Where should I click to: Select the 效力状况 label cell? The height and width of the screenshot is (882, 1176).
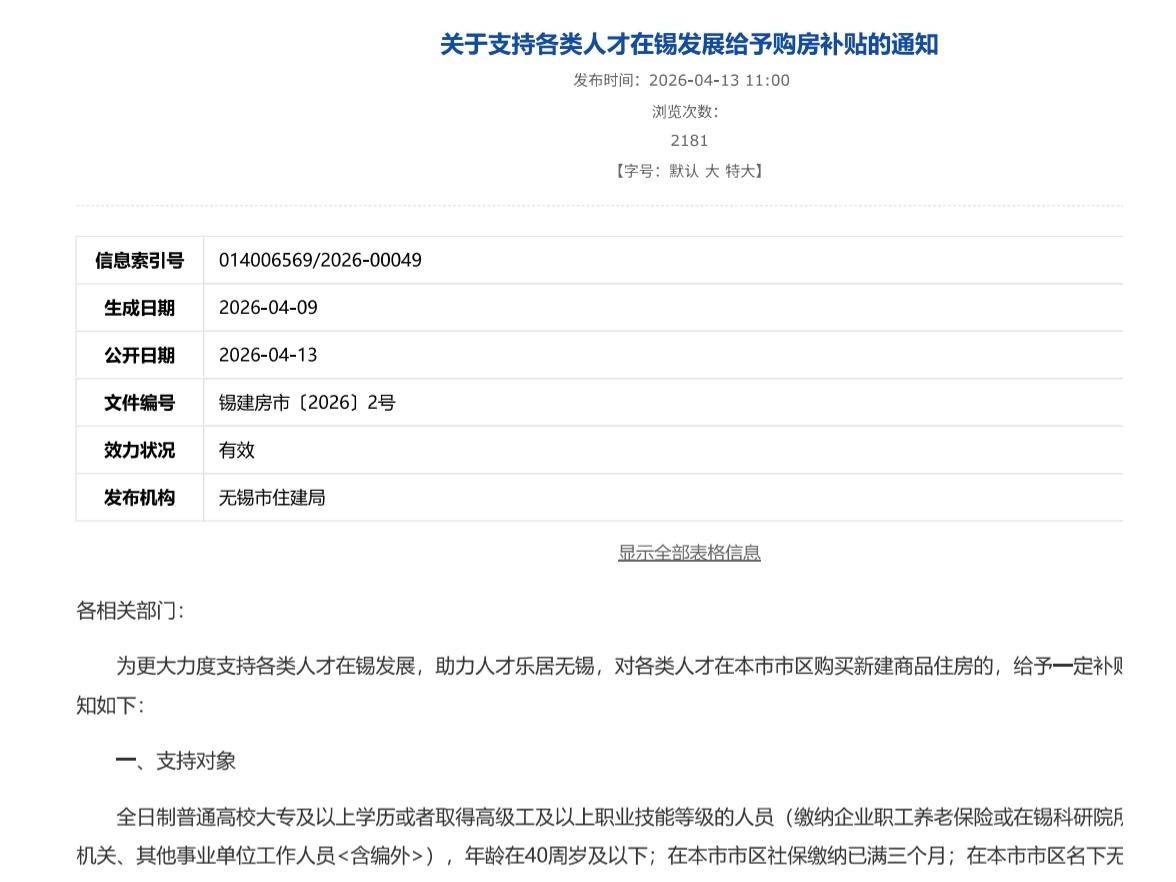tap(140, 450)
